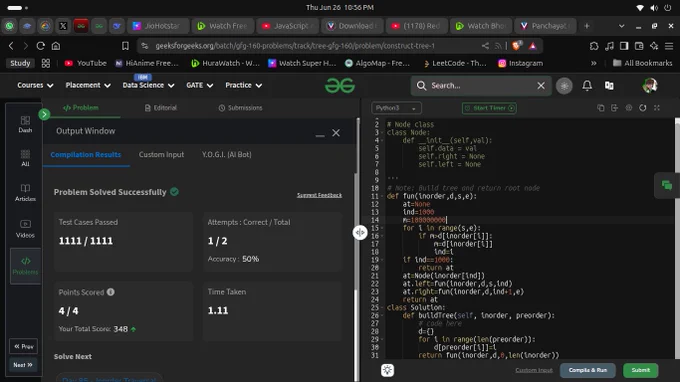The height and width of the screenshot is (382, 680).
Task: Click the address bar URL
Action: tap(295, 46)
